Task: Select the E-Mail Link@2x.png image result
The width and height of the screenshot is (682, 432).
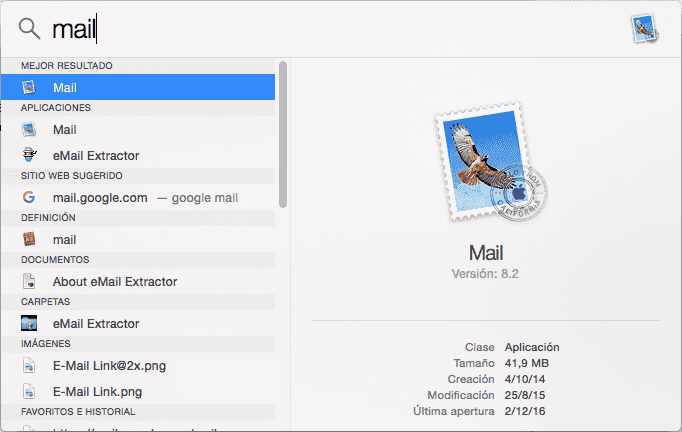Action: 138,365
